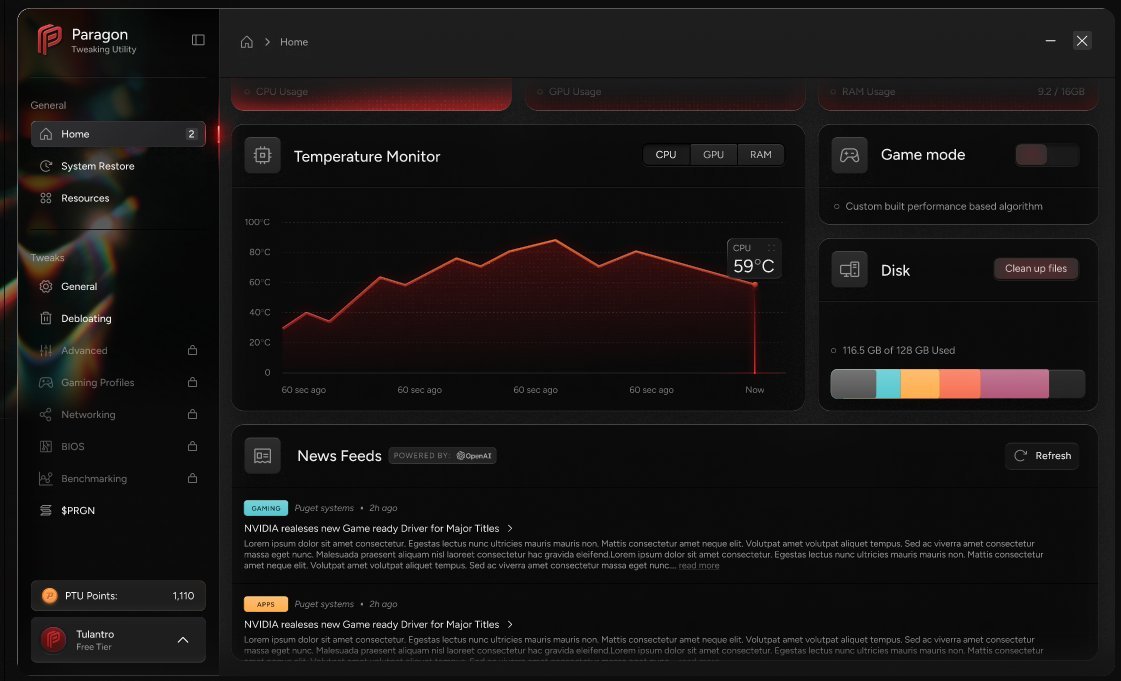Click the lock icon beside Advanced
Image resolution: width=1121 pixels, height=681 pixels.
tap(192, 350)
